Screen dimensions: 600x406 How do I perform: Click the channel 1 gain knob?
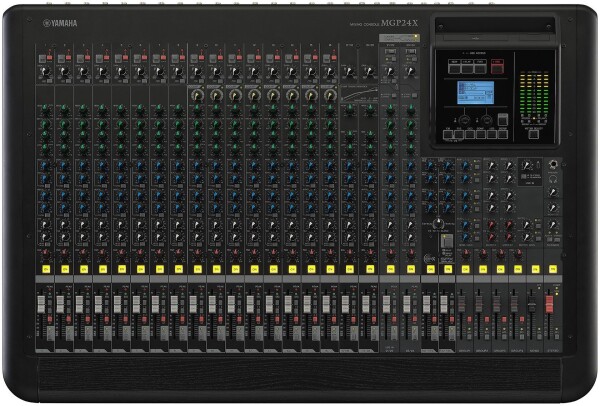click(46, 72)
